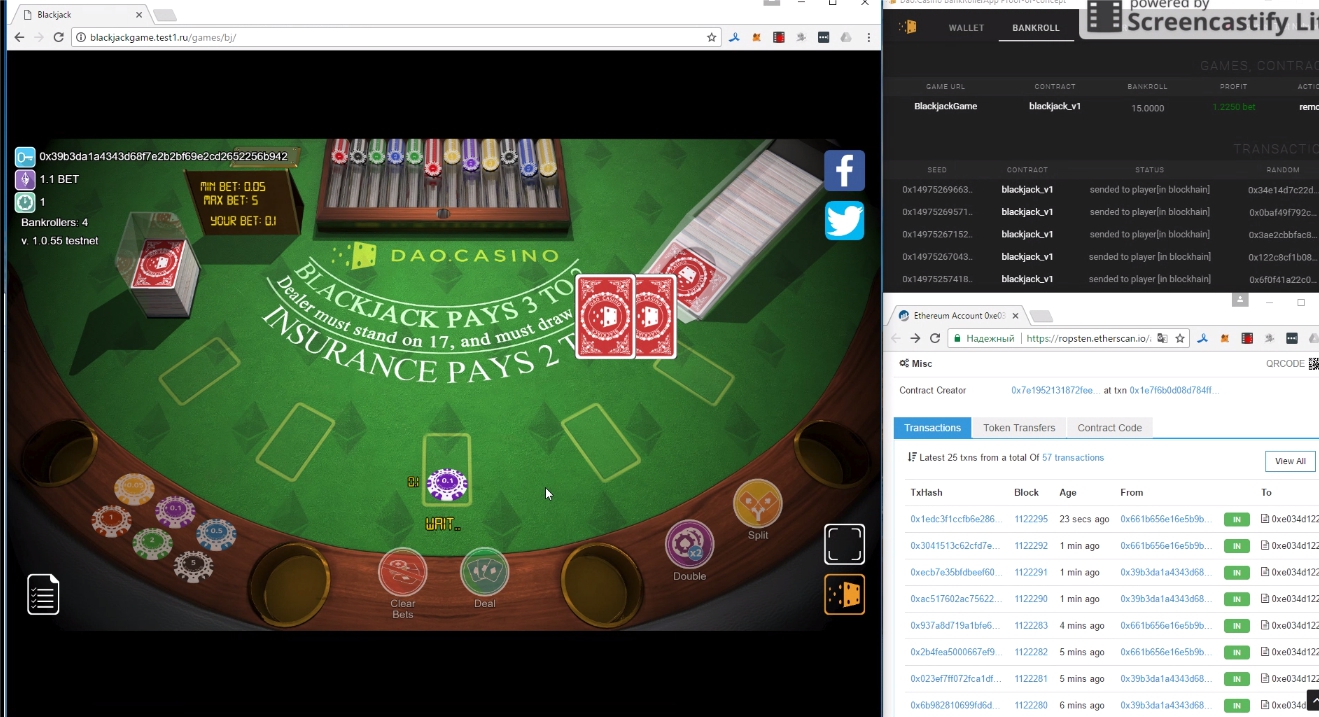Image resolution: width=1319 pixels, height=717 pixels.
Task: Click the TxHash column header
Action: pos(926,493)
